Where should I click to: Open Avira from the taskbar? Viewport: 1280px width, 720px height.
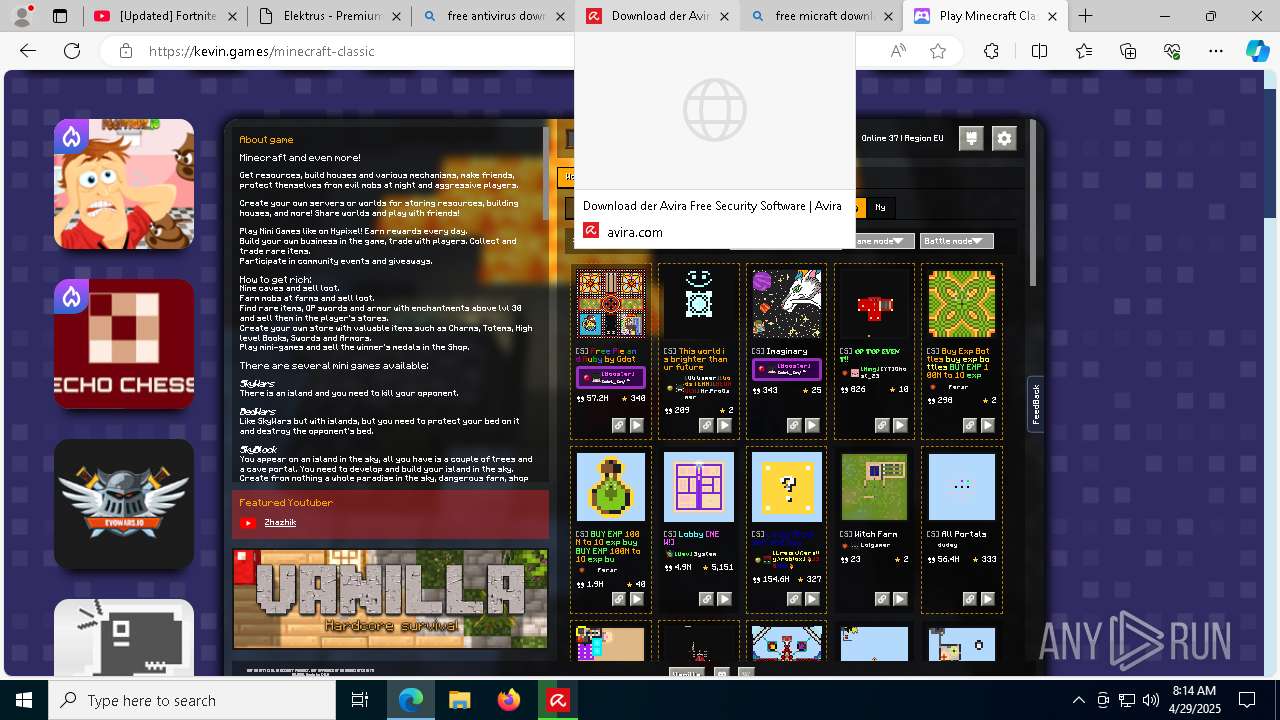pyautogui.click(x=558, y=700)
